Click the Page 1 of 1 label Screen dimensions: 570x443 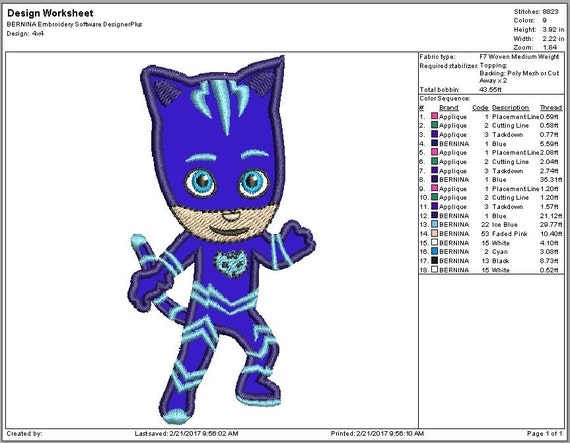point(544,434)
